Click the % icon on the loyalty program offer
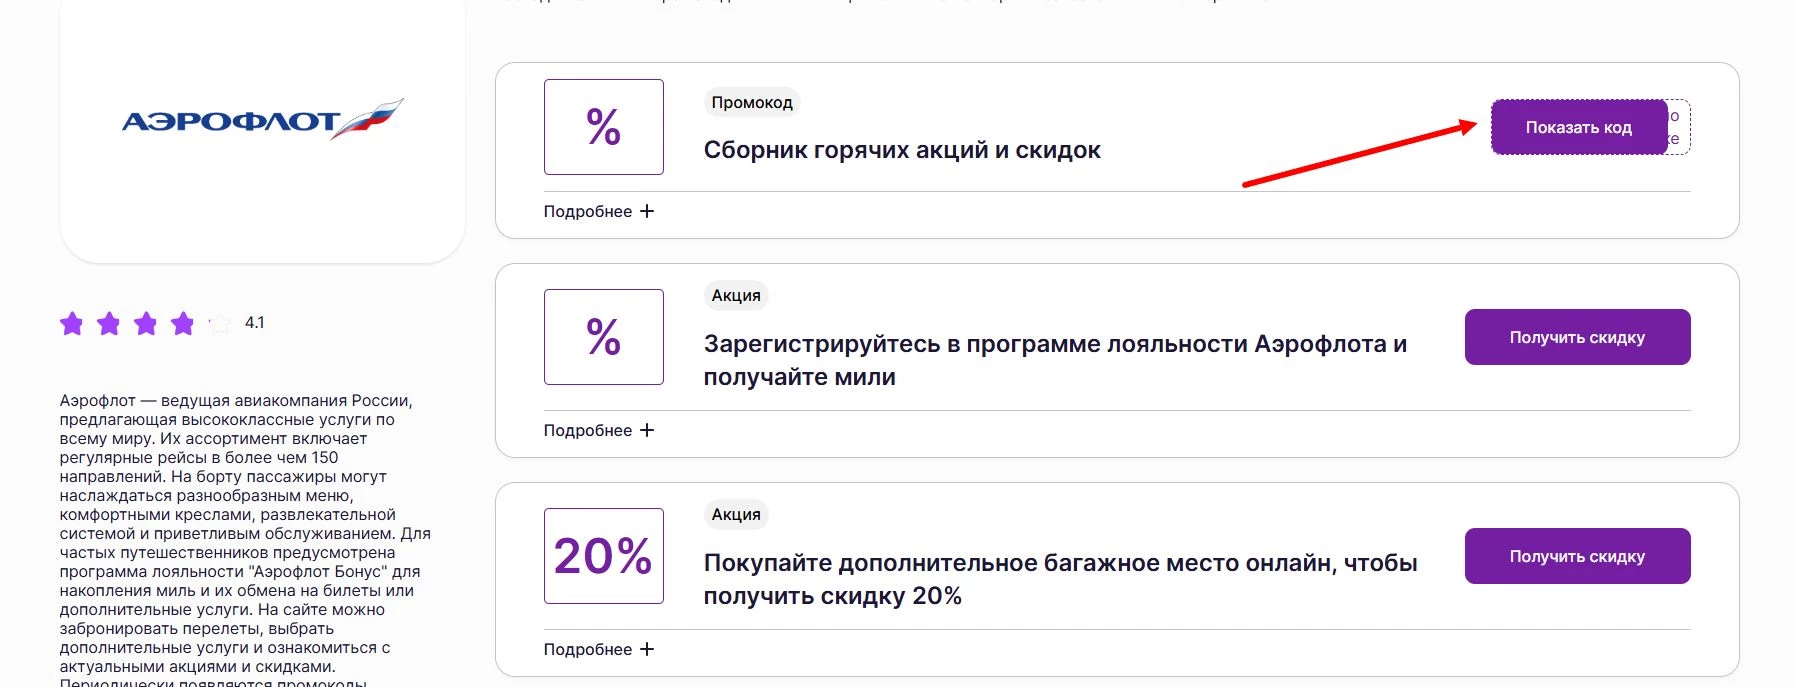Screen dimensions: 1796x687 coord(603,337)
